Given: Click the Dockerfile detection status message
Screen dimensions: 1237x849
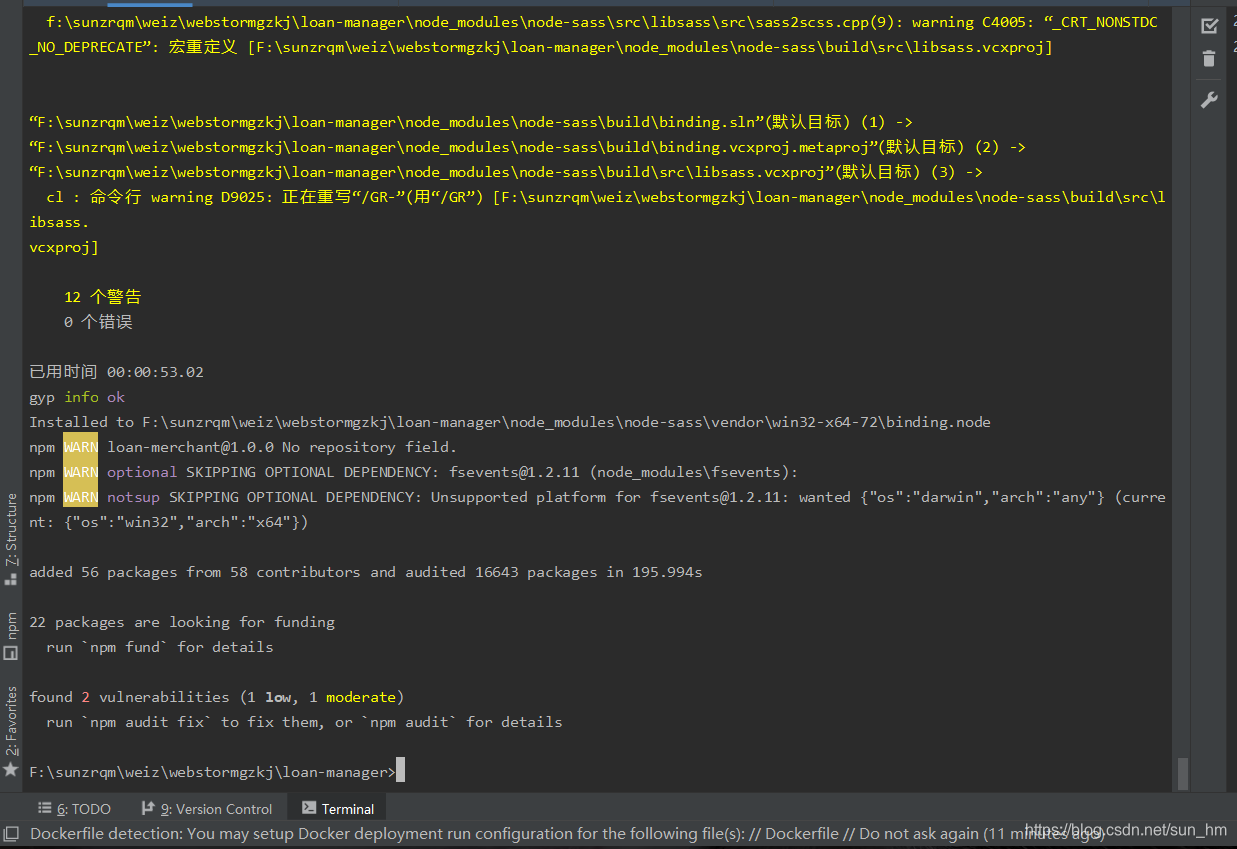Looking at the screenshot, I should coord(567,833).
